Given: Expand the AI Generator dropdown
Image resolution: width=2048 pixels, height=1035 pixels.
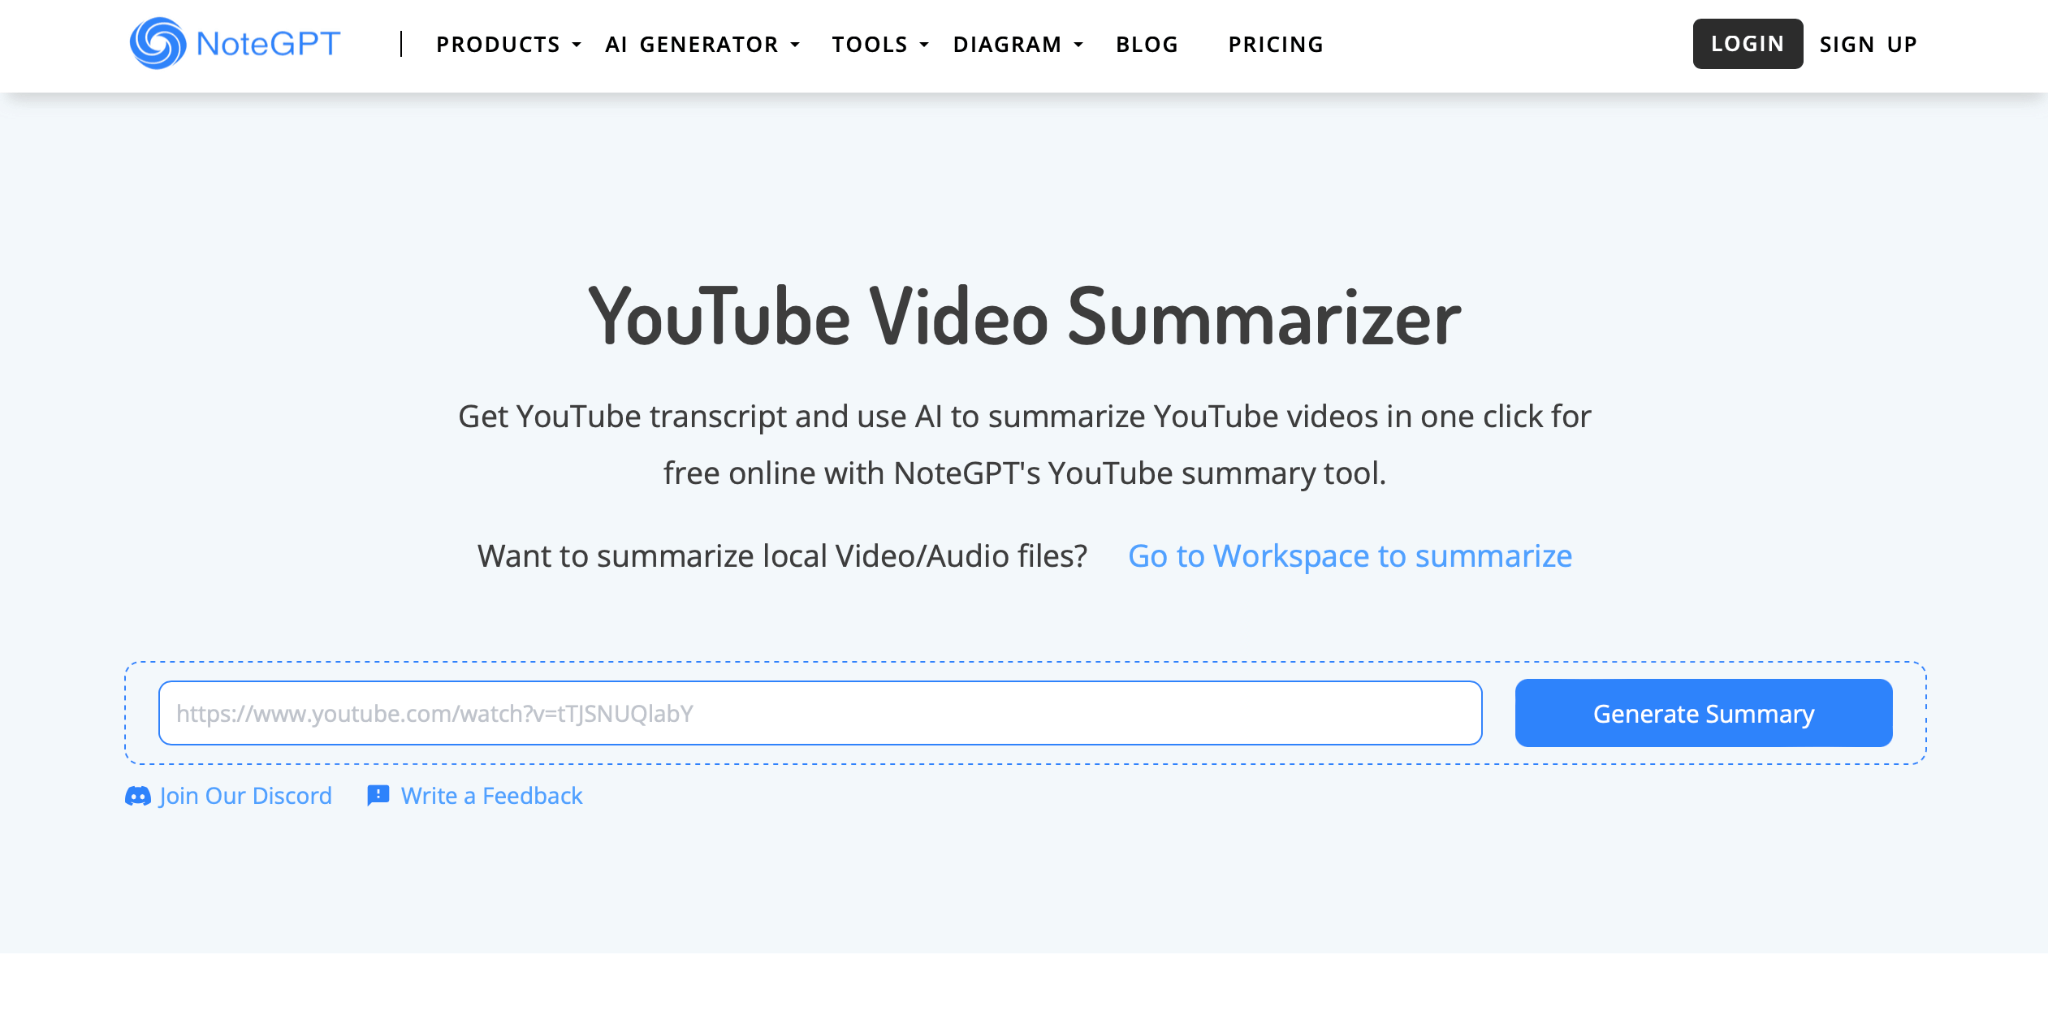Looking at the screenshot, I should [x=702, y=44].
